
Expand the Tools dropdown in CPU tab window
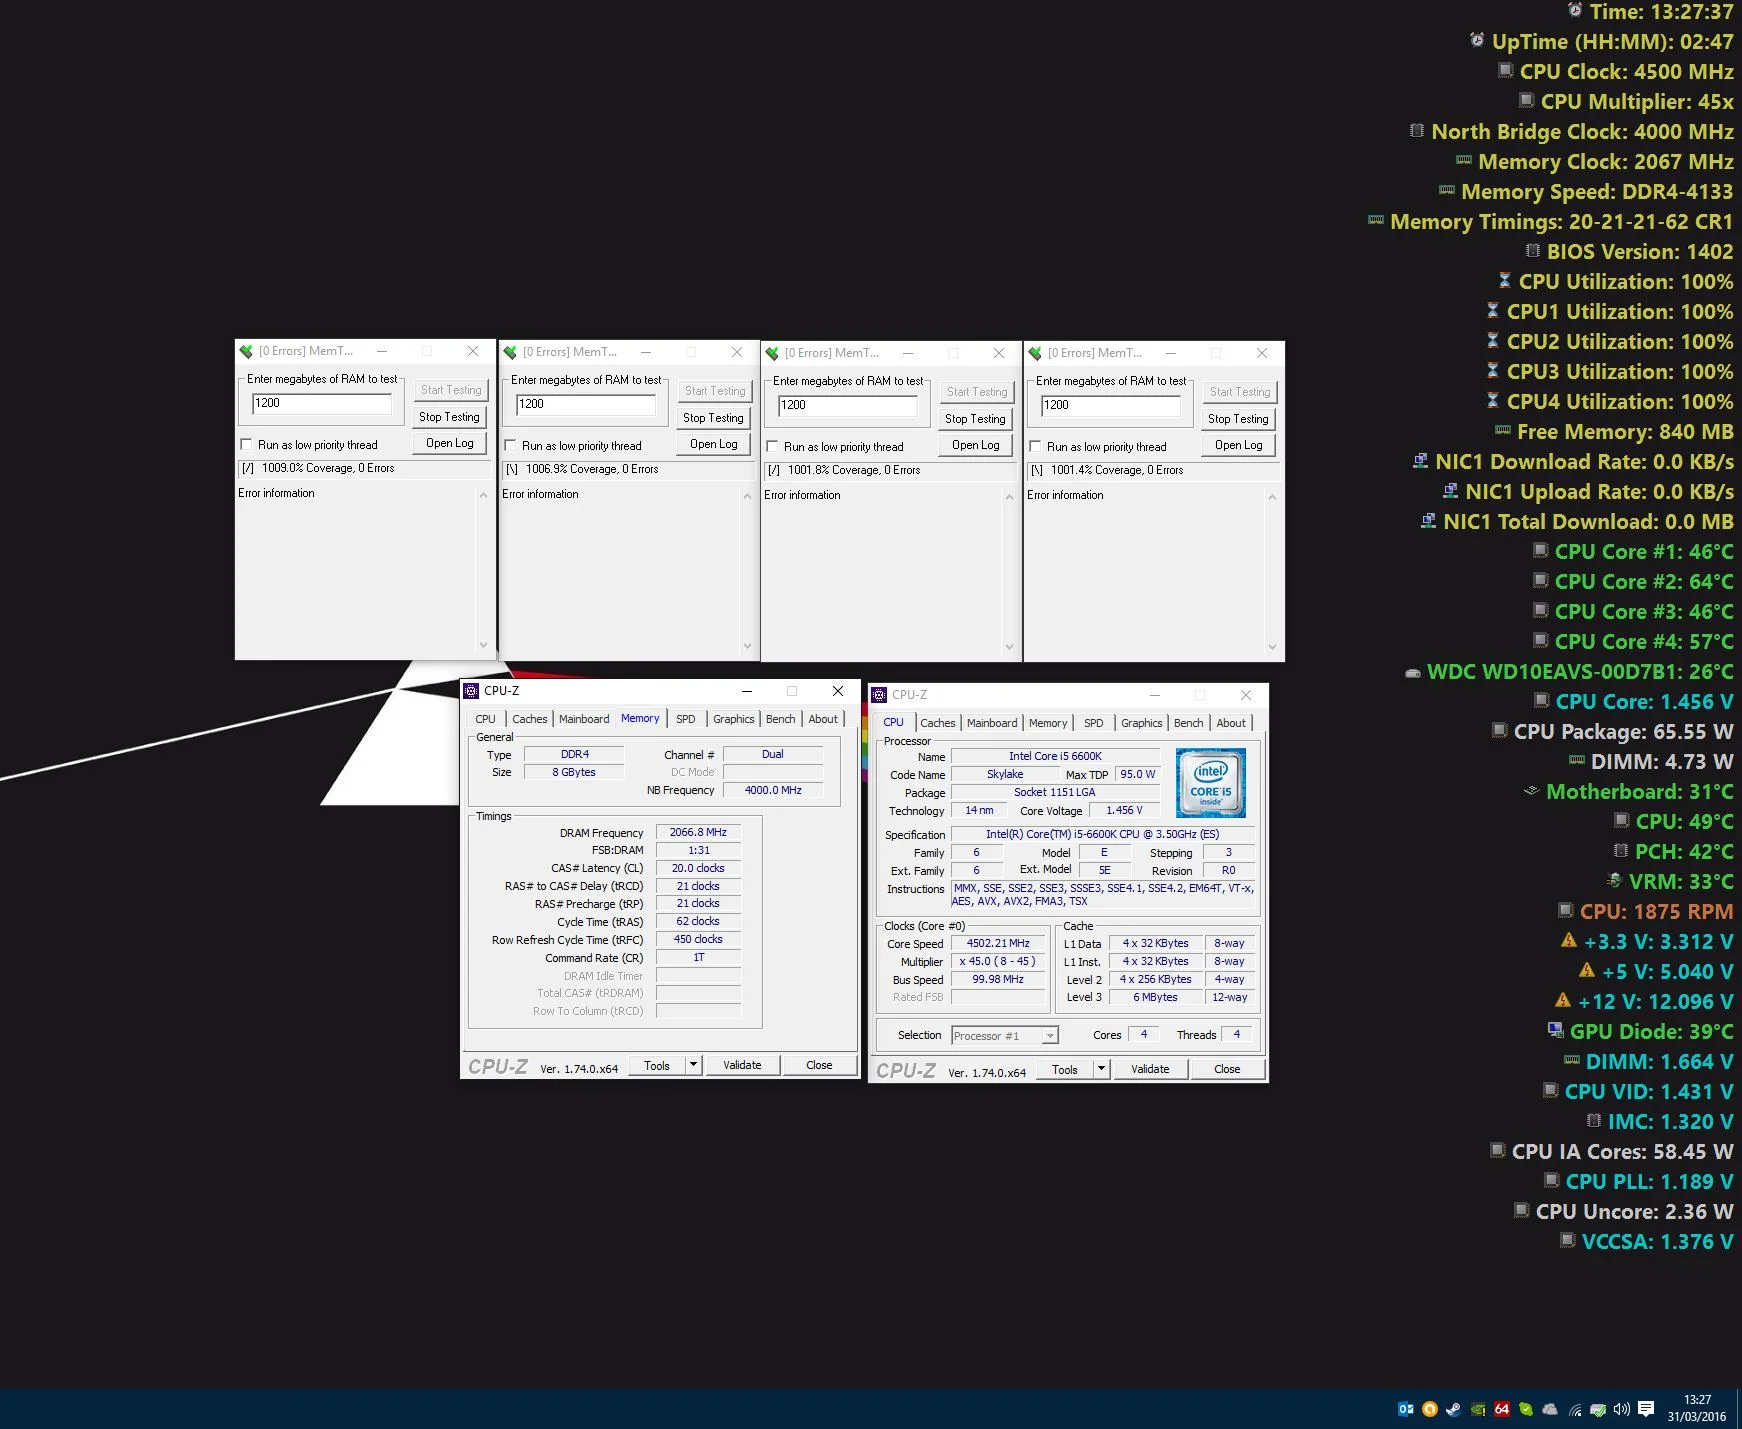coord(1101,1069)
